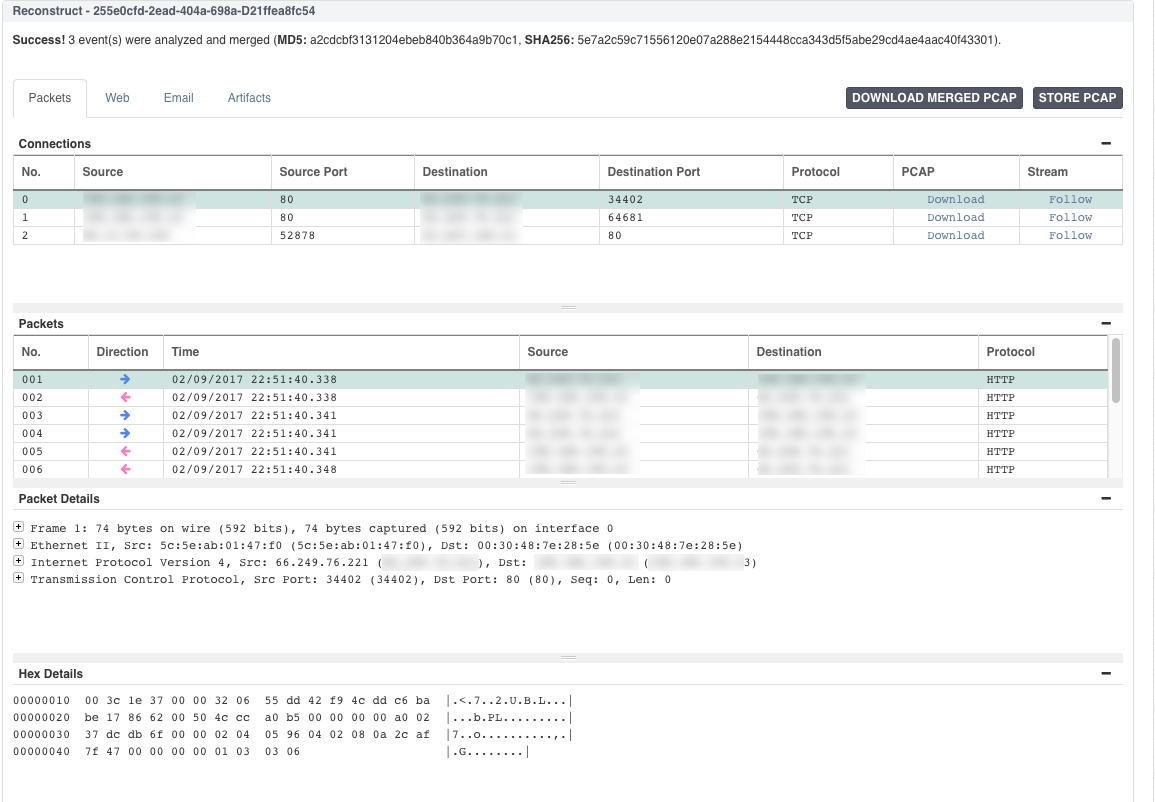Image resolution: width=1155 pixels, height=802 pixels.
Task: Follow stream of connection 2
Action: click(x=1070, y=236)
